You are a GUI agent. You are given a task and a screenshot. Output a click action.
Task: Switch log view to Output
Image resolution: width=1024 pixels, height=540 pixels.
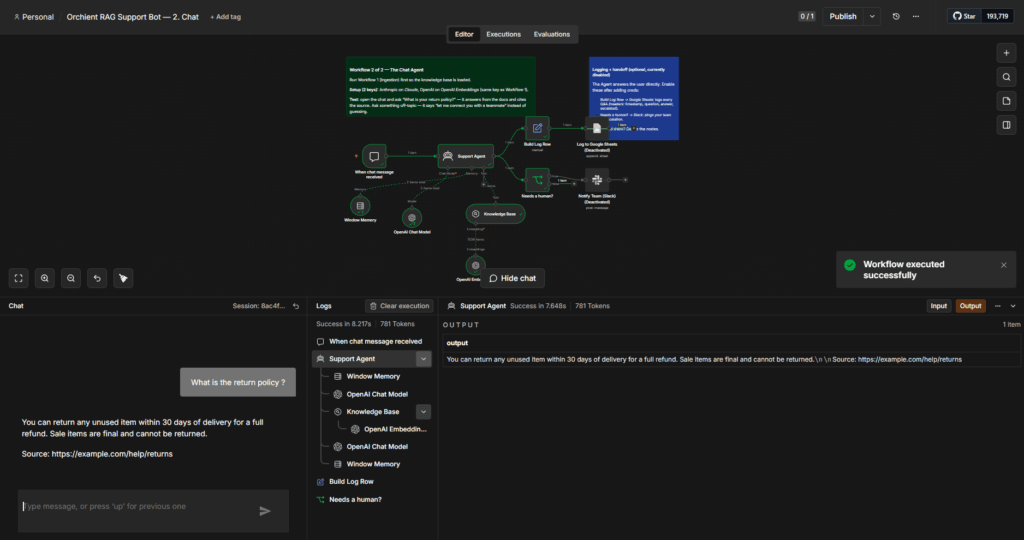[x=970, y=306]
